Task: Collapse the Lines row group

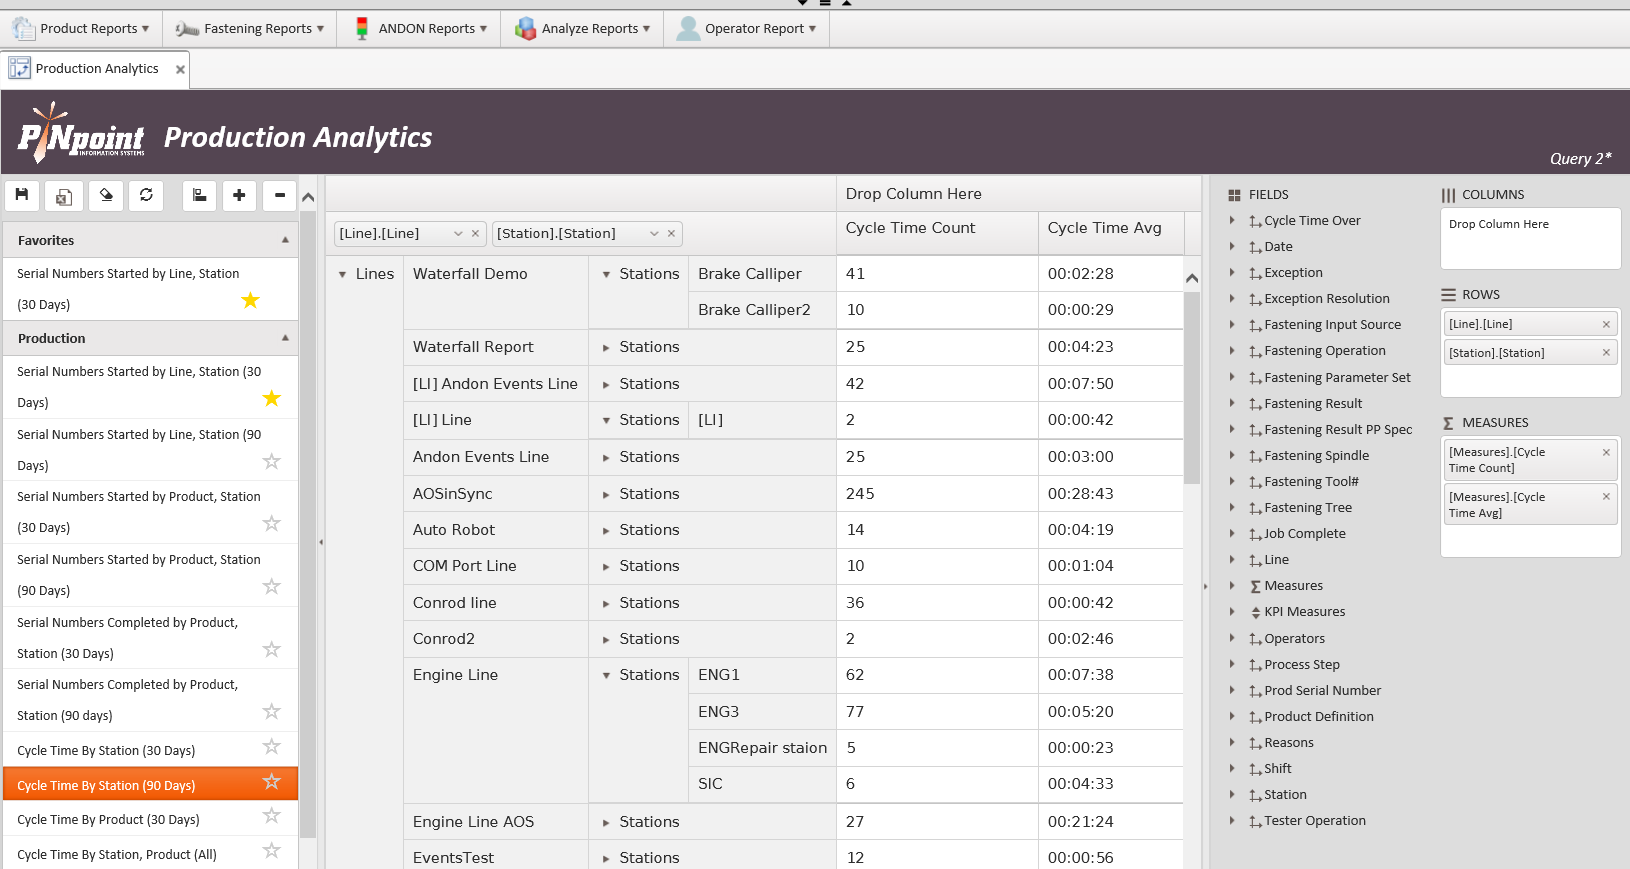Action: (342, 274)
